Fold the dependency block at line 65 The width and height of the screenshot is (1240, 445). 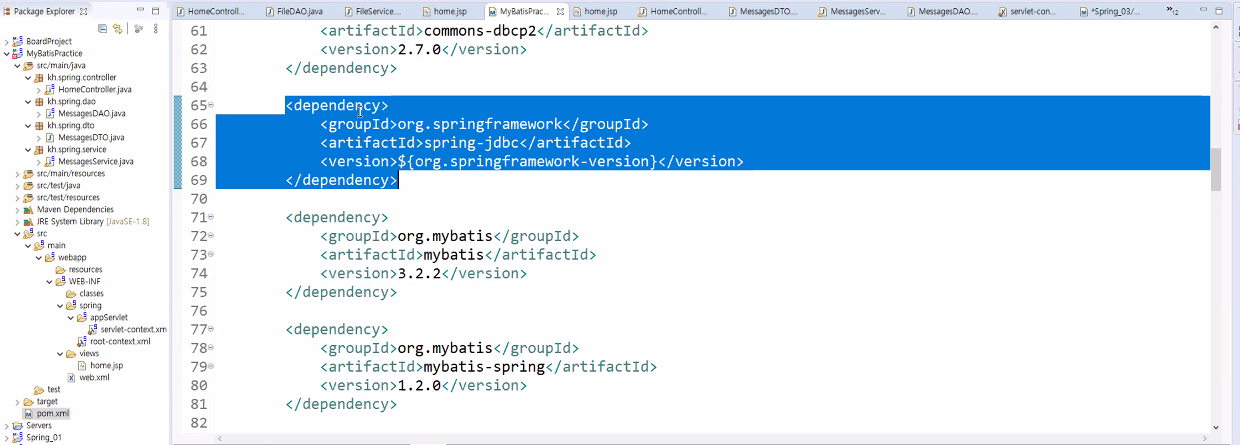point(211,105)
